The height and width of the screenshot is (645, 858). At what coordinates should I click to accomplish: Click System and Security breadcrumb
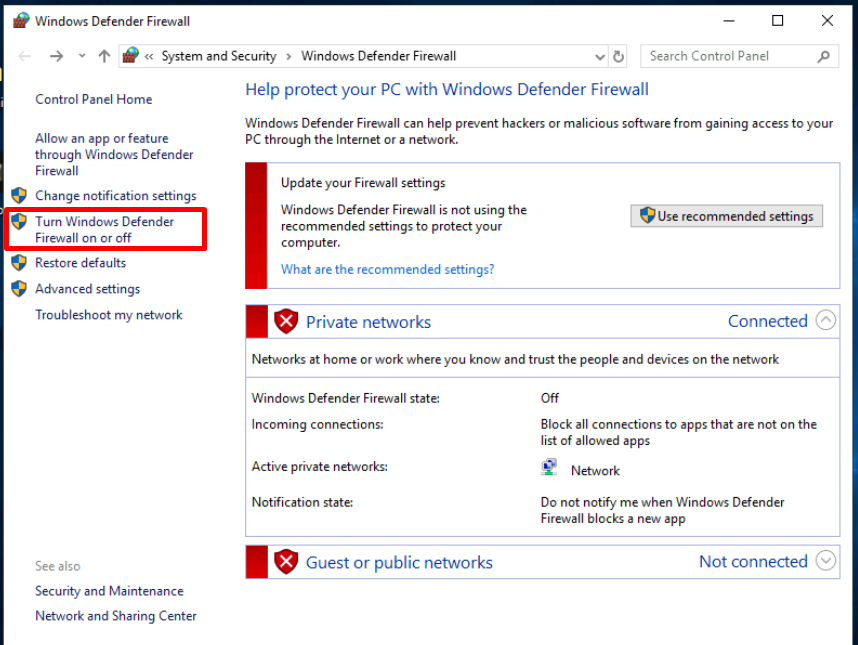(218, 57)
